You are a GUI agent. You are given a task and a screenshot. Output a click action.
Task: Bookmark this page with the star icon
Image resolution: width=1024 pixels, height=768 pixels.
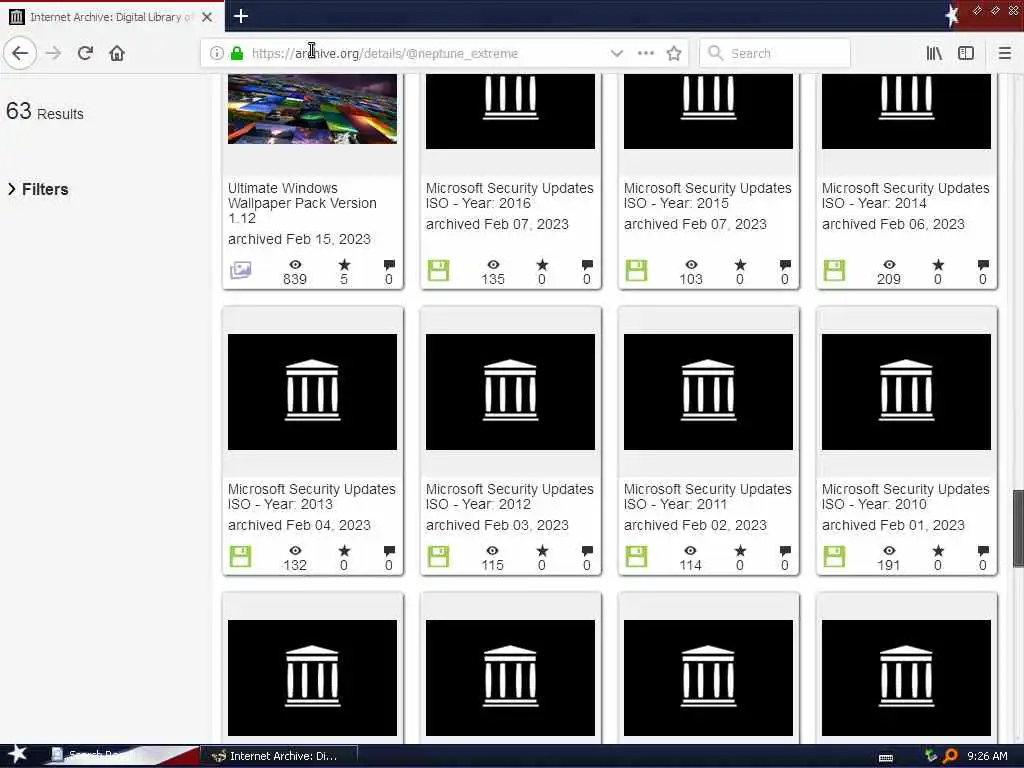tap(674, 54)
